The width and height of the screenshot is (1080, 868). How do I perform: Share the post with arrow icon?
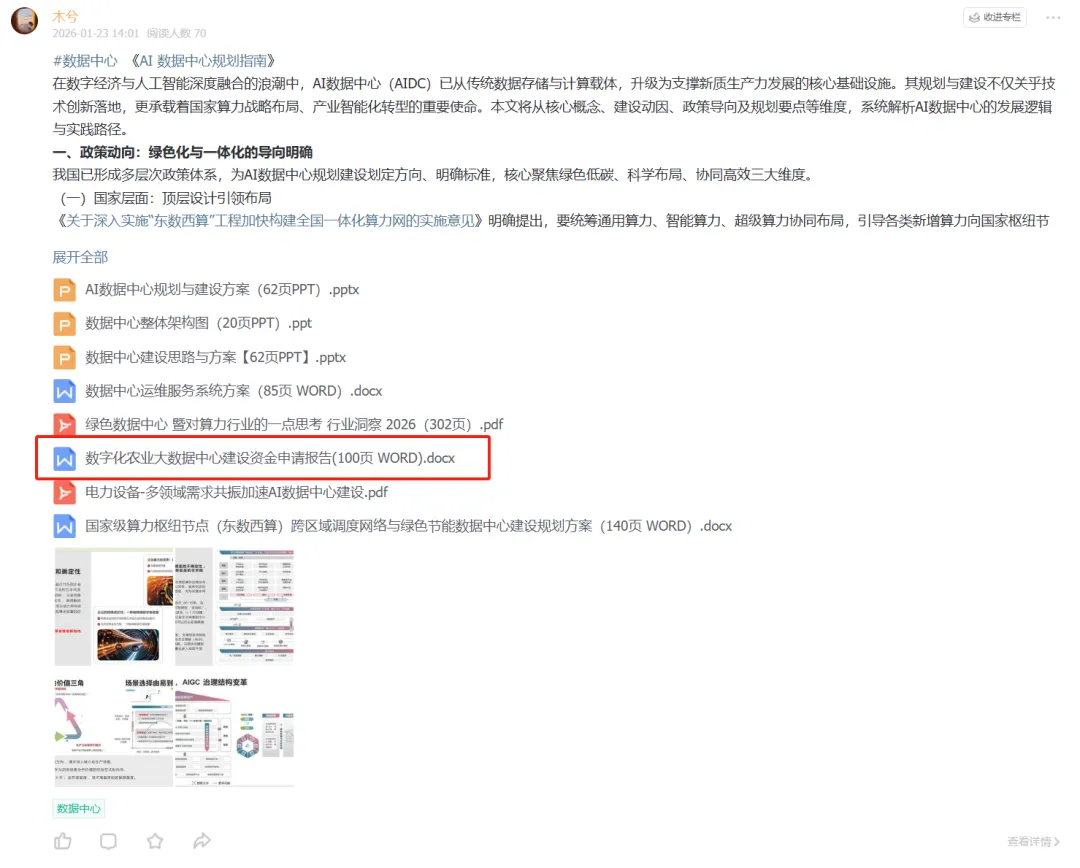click(x=202, y=841)
